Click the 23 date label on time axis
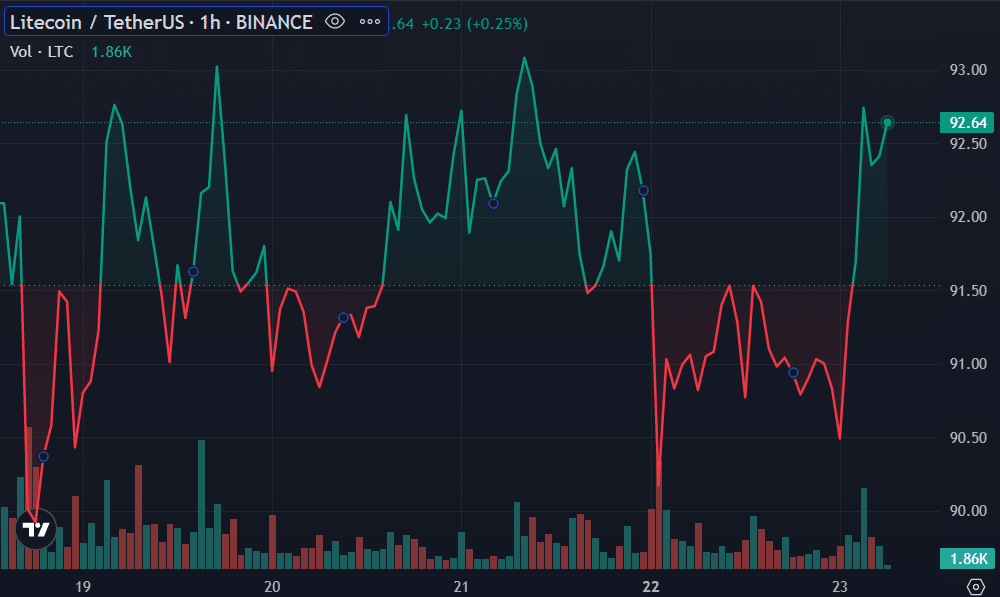This screenshot has height=597, width=1000. 840,587
